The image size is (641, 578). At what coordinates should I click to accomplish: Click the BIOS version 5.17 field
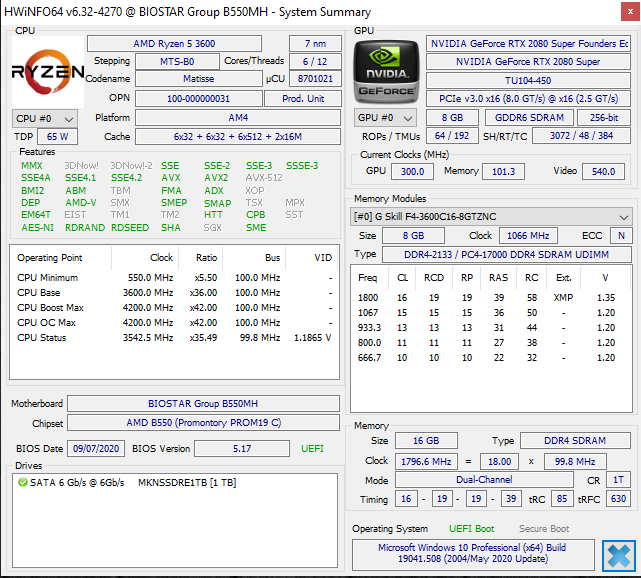coord(242,449)
